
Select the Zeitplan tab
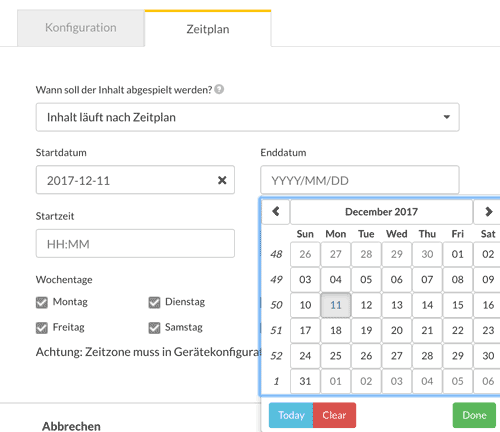click(208, 29)
